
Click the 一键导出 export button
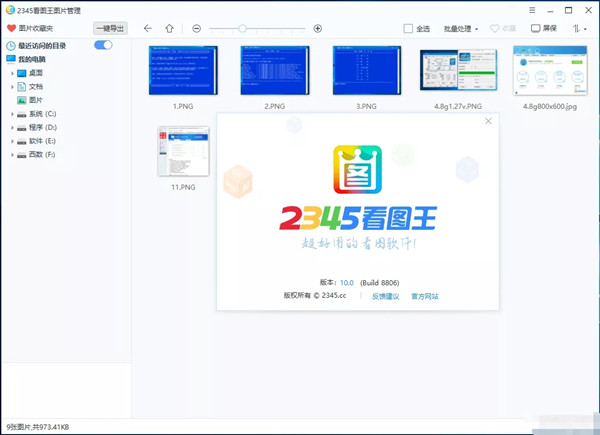(110, 28)
